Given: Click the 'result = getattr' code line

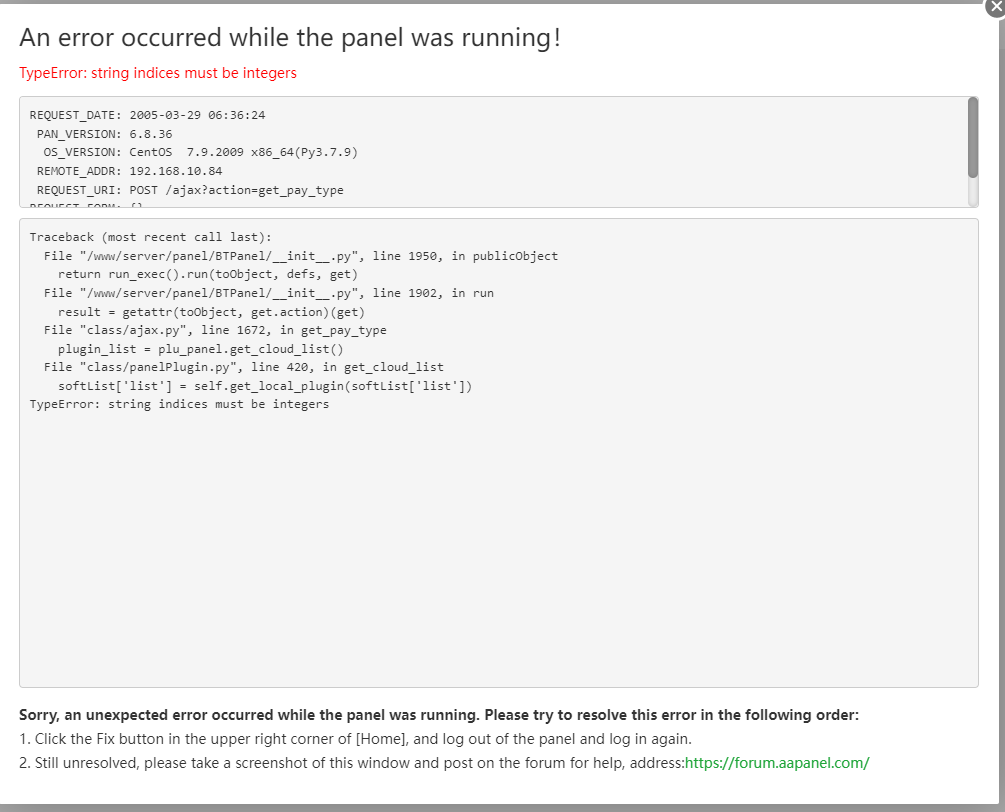Looking at the screenshot, I should (211, 312).
